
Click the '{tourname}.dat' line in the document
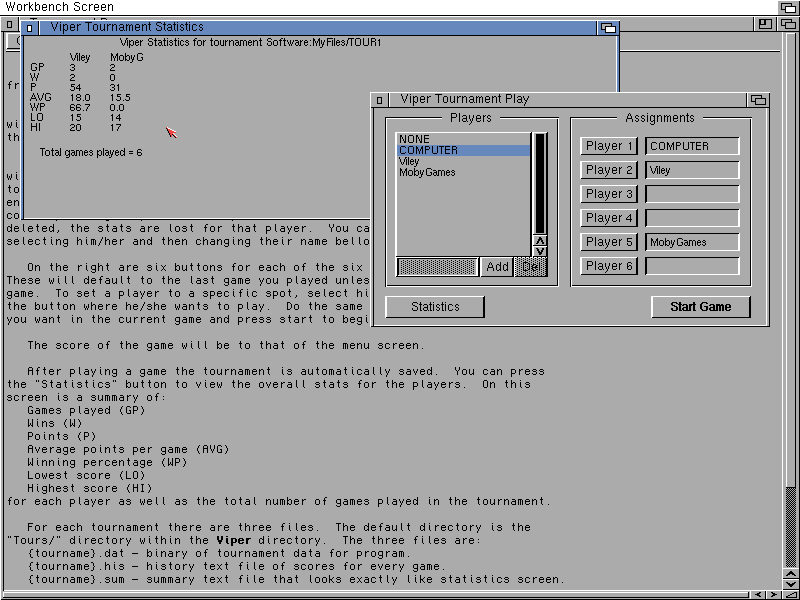(219, 554)
